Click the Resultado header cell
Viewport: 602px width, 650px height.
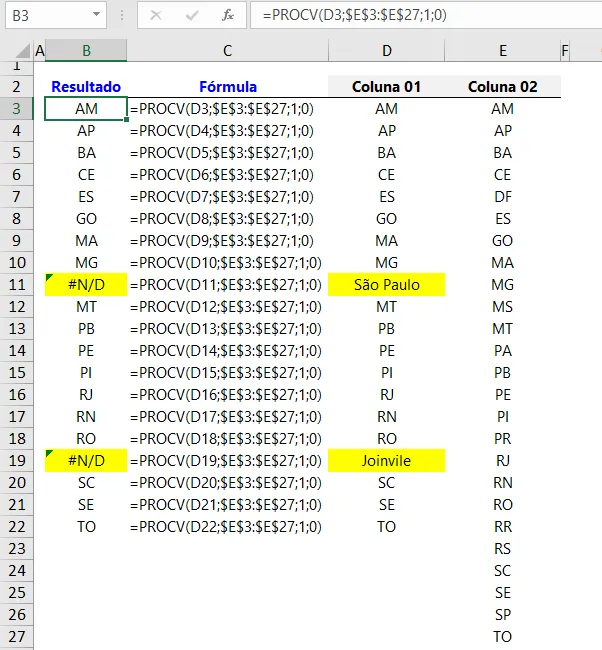click(86, 87)
